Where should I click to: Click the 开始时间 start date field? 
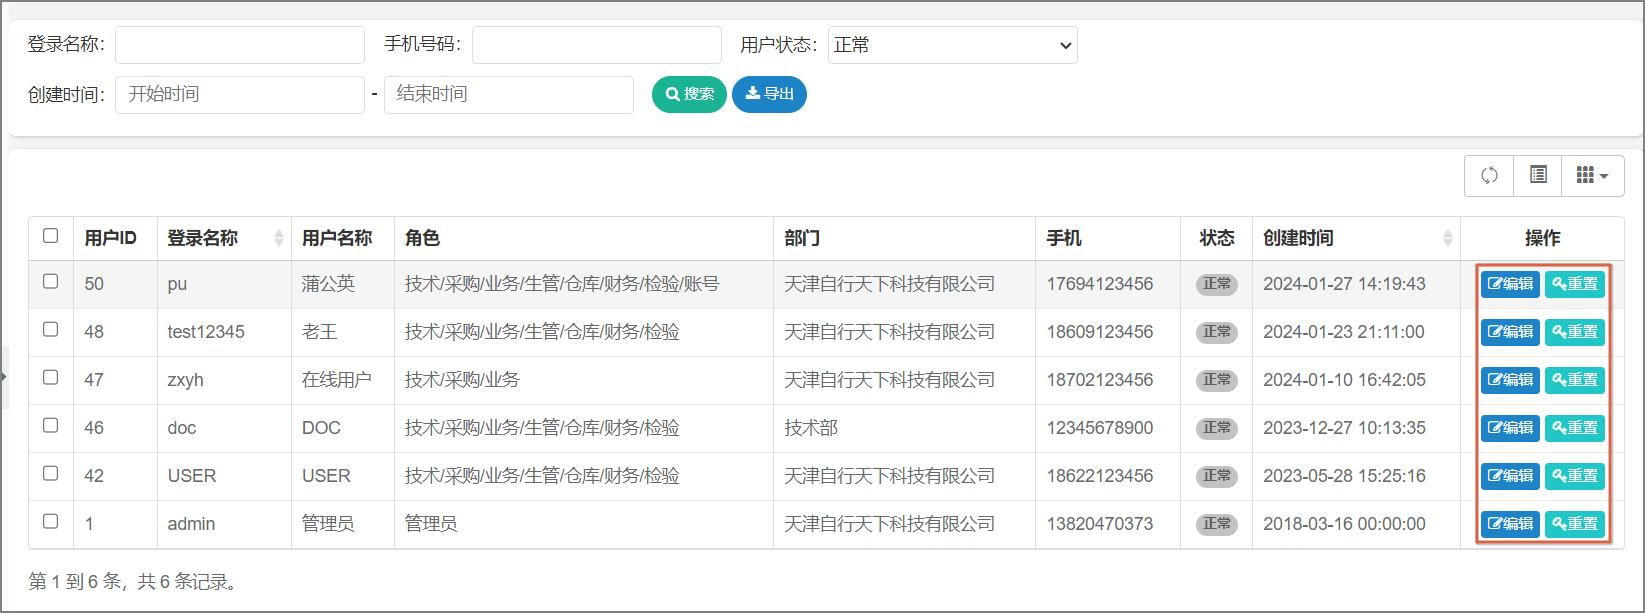click(x=240, y=95)
